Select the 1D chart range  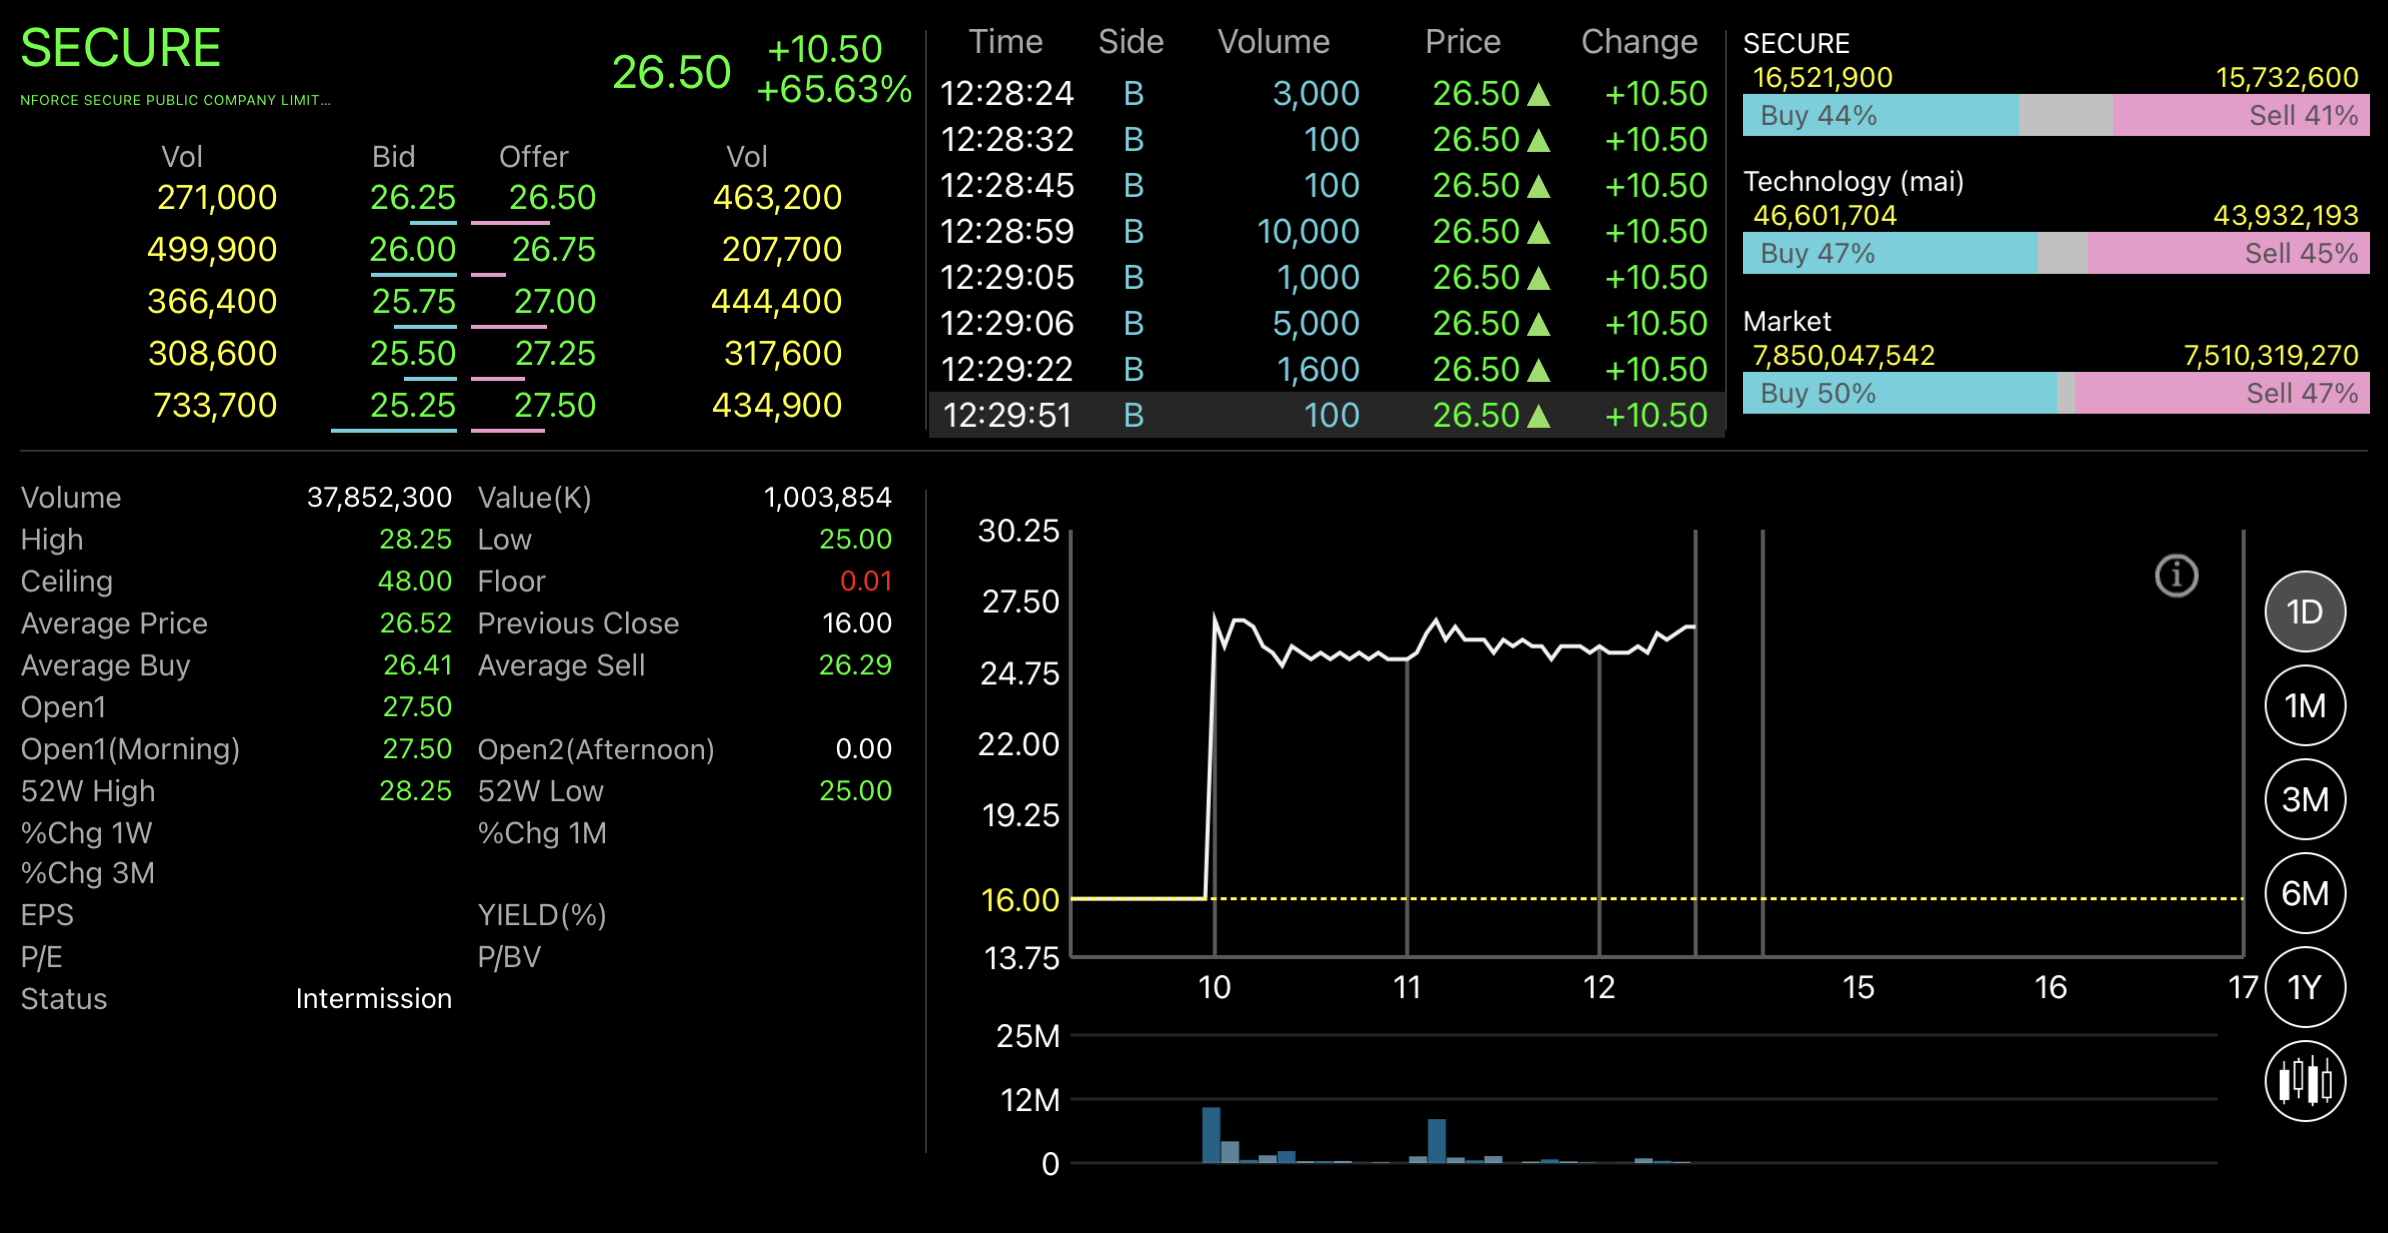click(2305, 612)
